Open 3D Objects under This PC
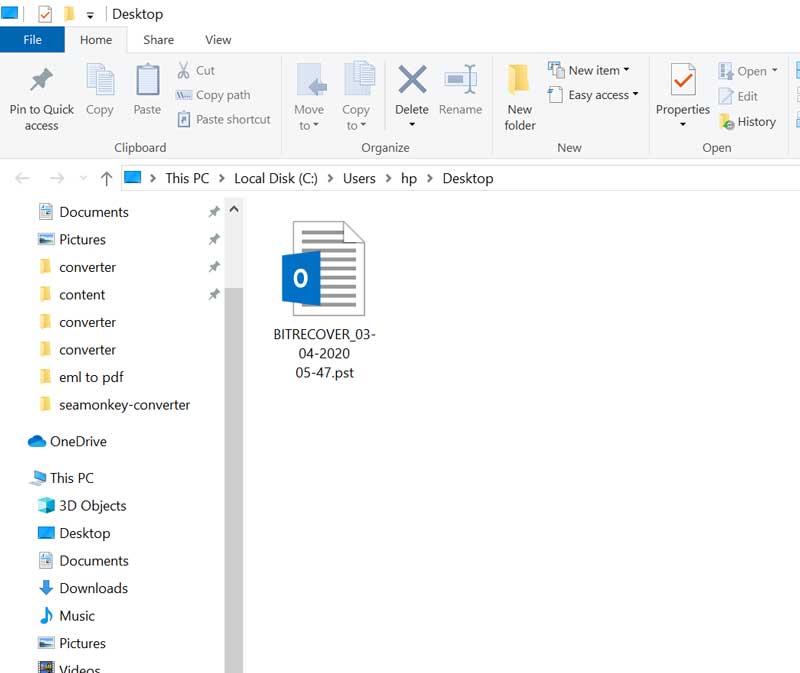Viewport: 800px width, 673px height. (x=92, y=506)
